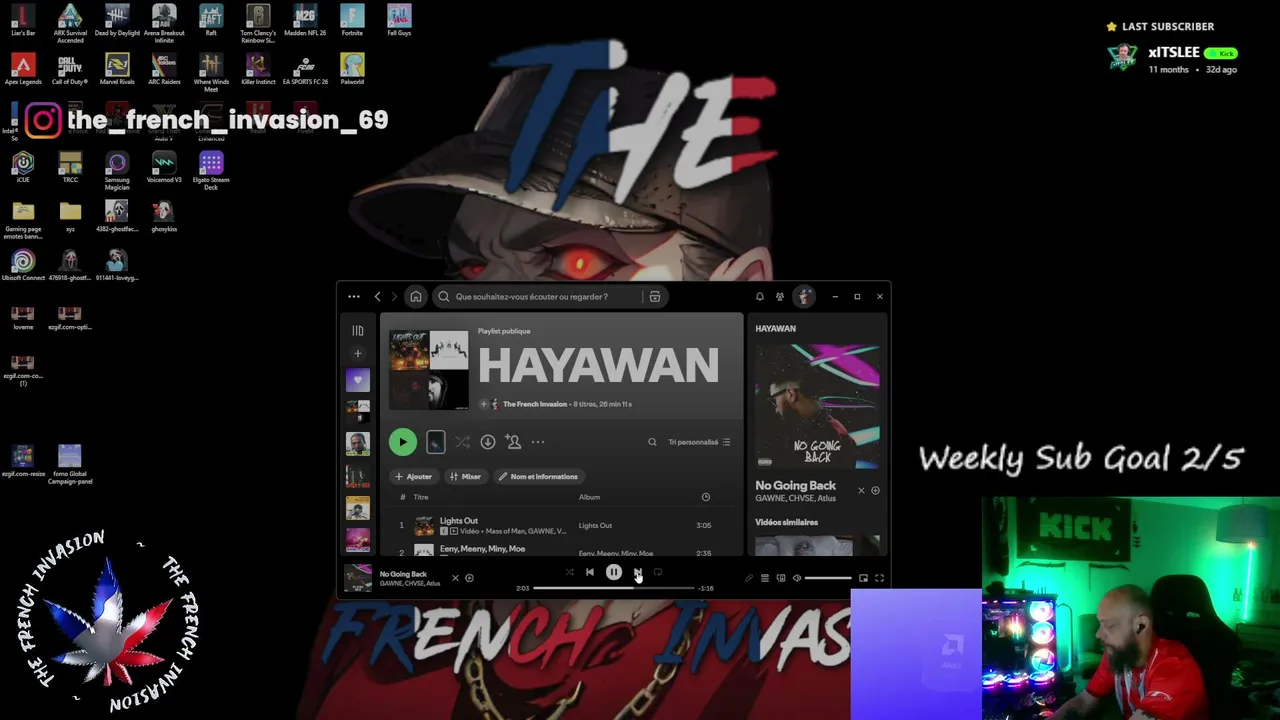The height and width of the screenshot is (720, 1280).
Task: Open iCUE desktop shortcut
Action: [x=23, y=167]
